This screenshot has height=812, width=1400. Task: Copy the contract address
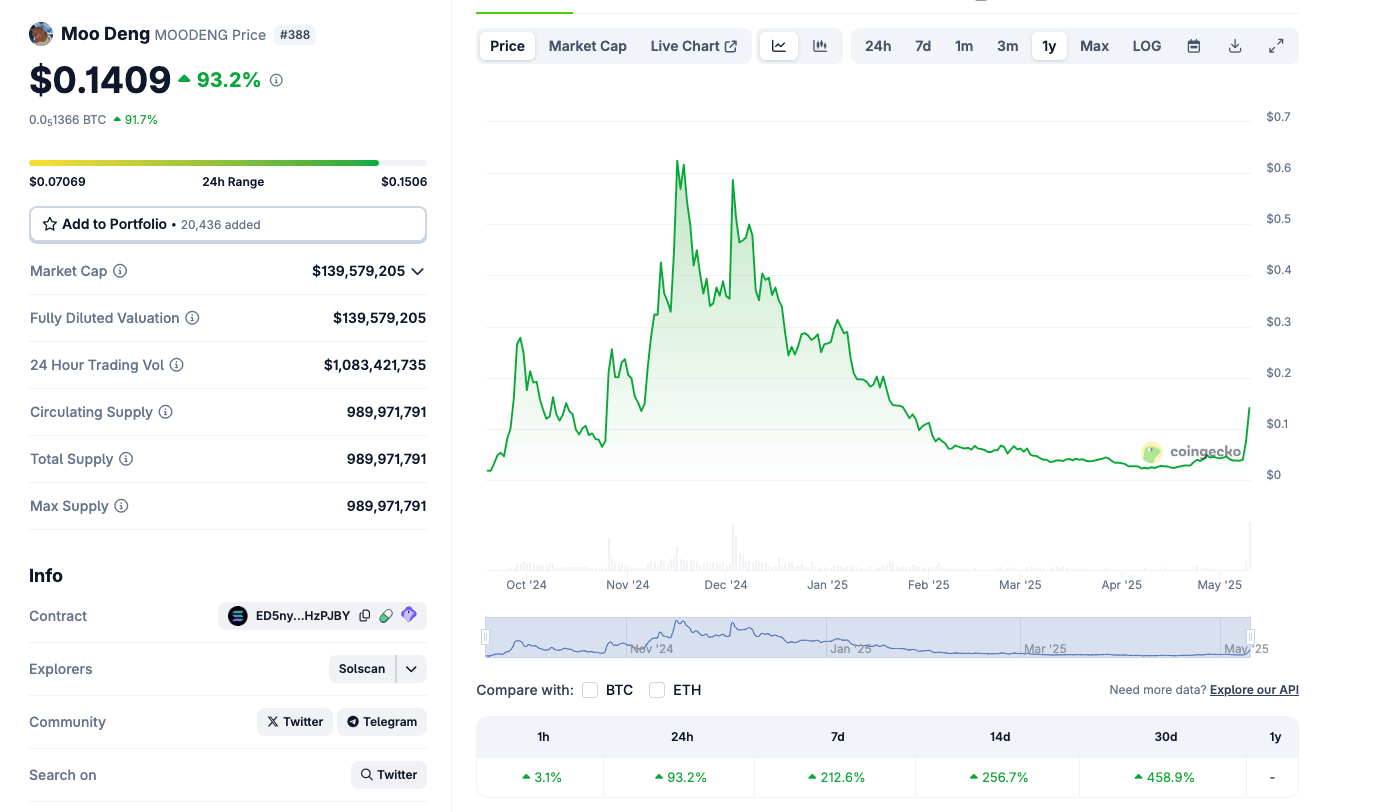(364, 616)
